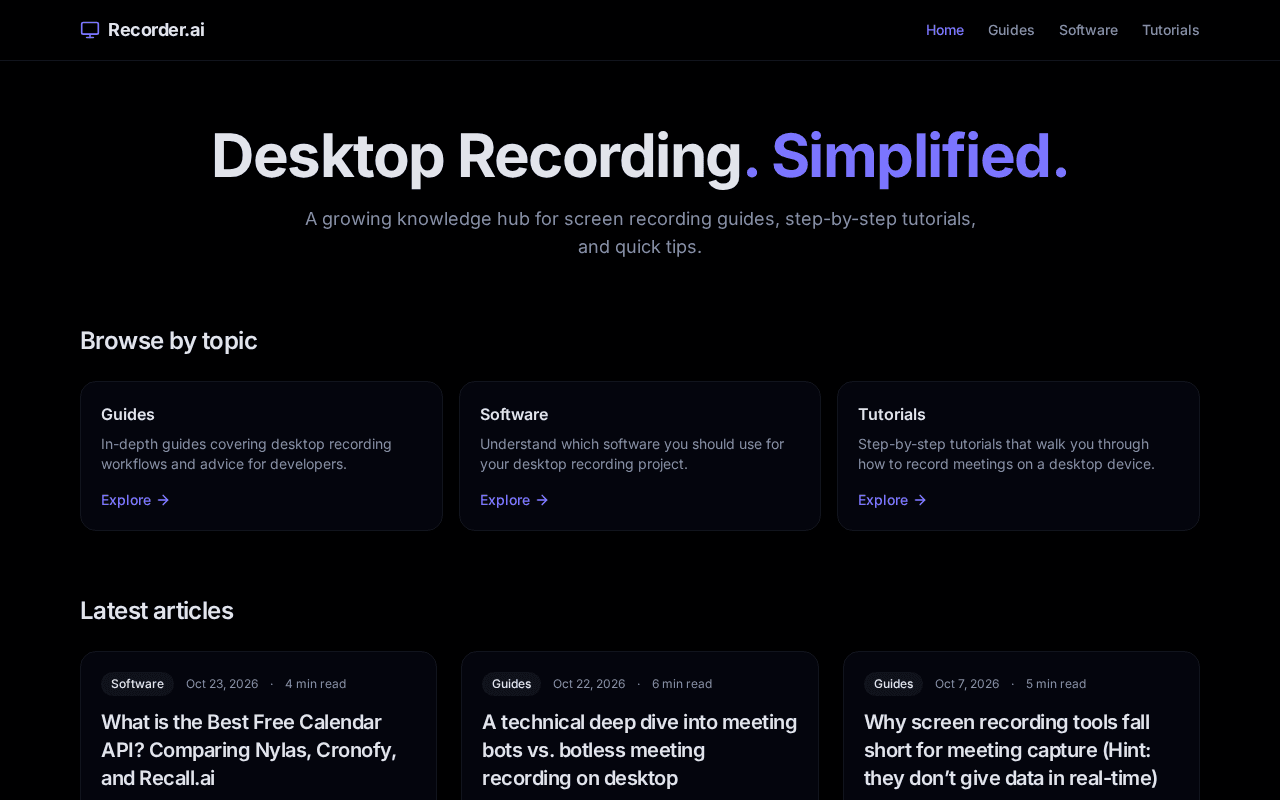The width and height of the screenshot is (1280, 800).
Task: Go to Software in top navigation
Action: 1088,30
